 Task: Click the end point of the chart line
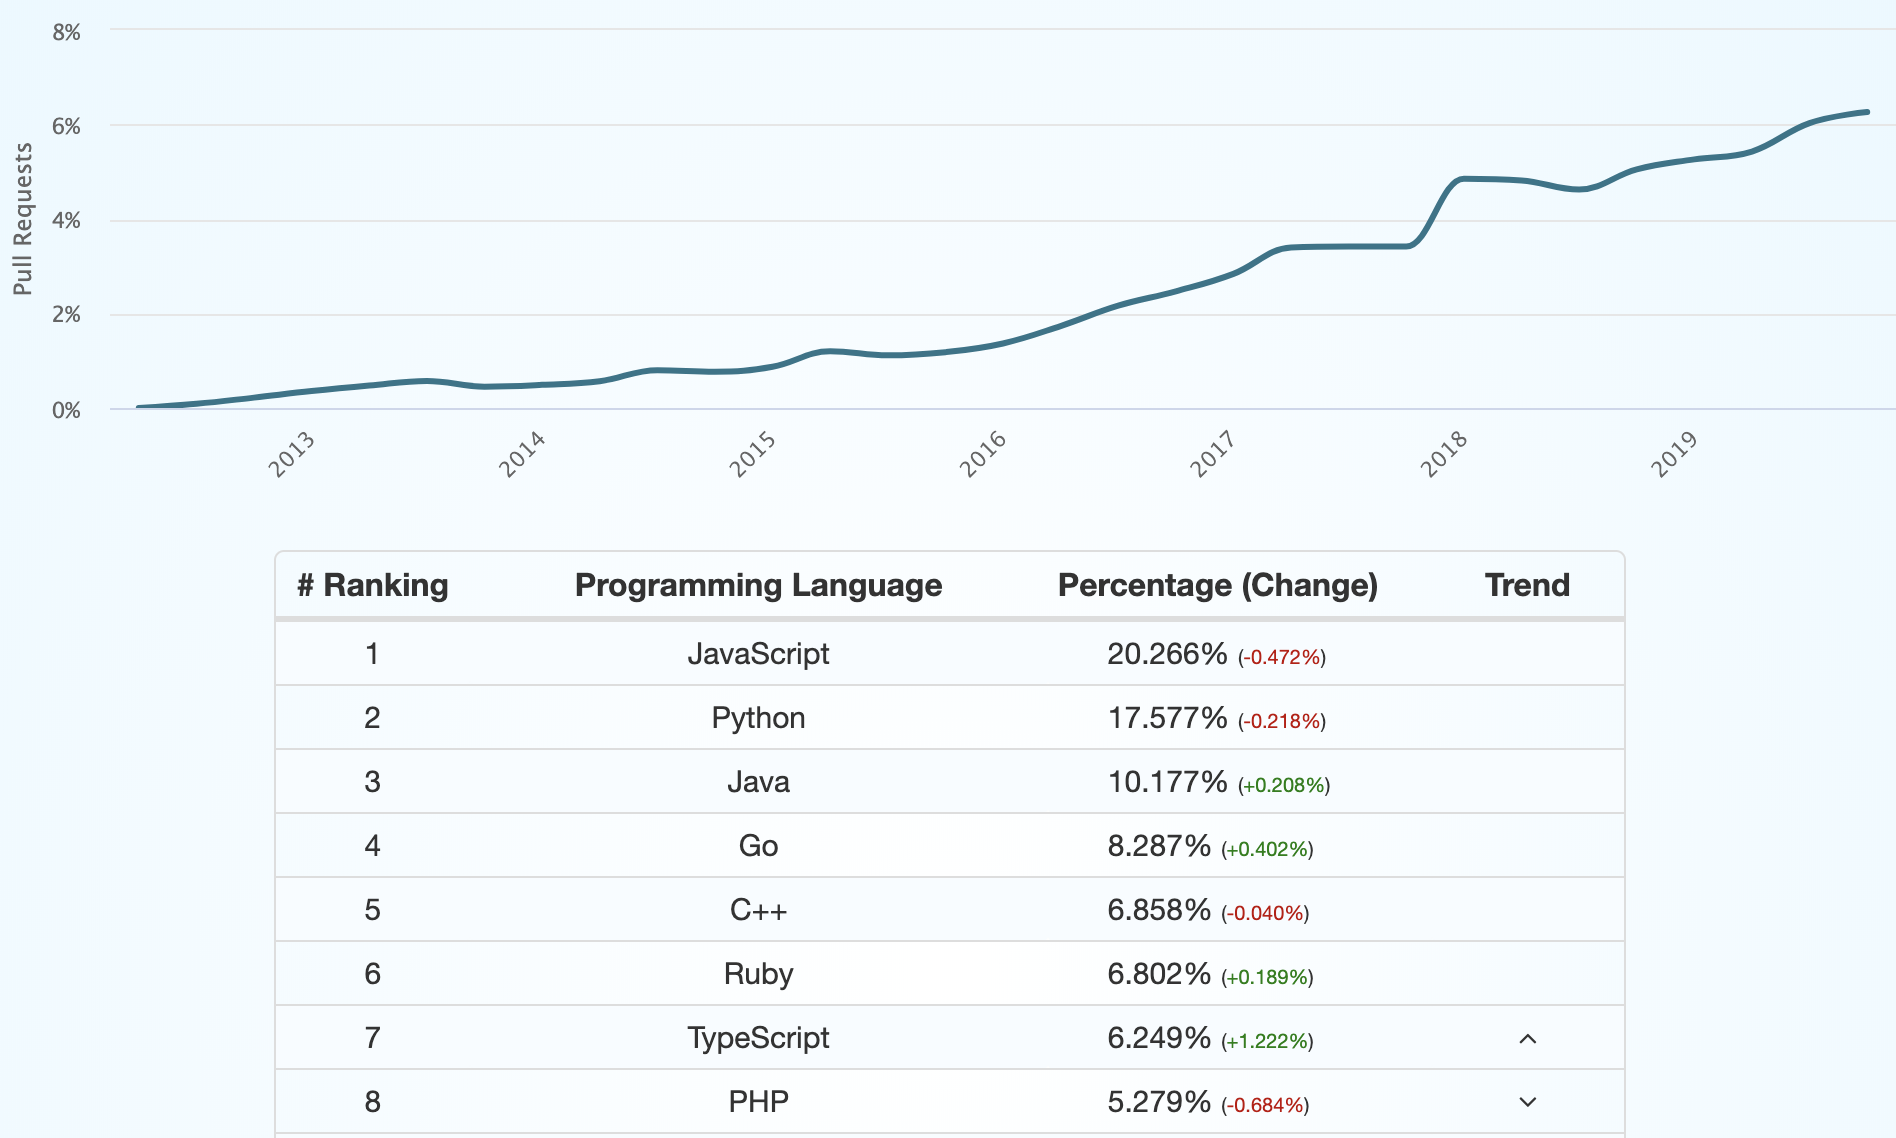tap(1867, 112)
